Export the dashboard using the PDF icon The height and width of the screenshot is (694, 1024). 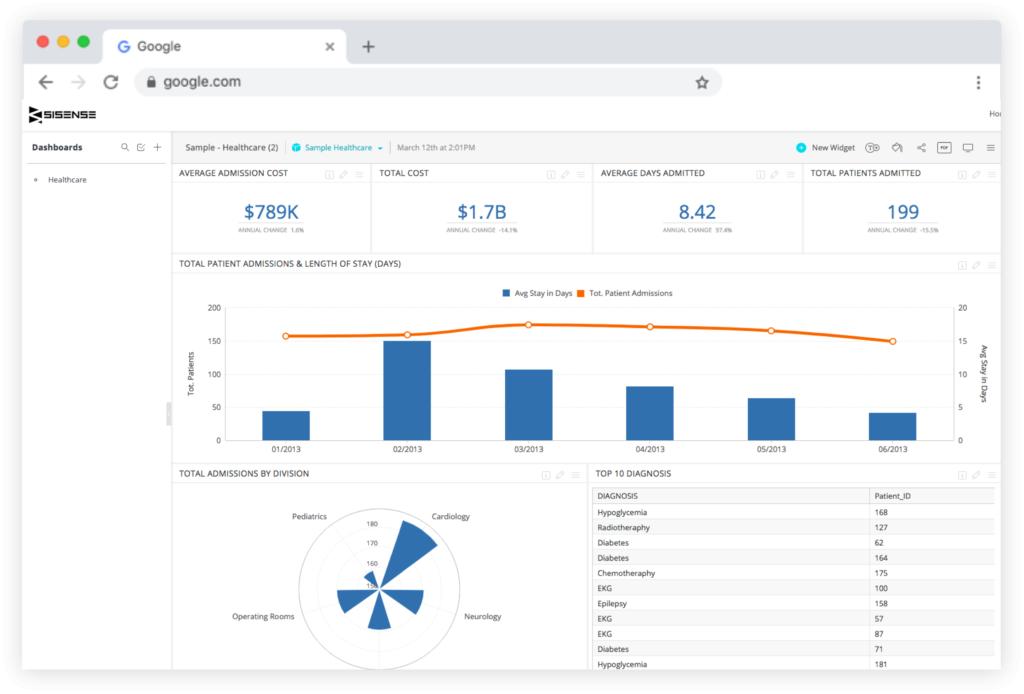tap(944, 148)
